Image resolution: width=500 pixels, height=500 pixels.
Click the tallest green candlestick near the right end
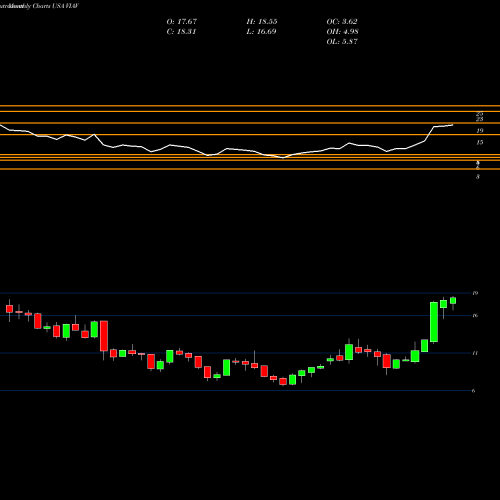pyautogui.click(x=434, y=322)
